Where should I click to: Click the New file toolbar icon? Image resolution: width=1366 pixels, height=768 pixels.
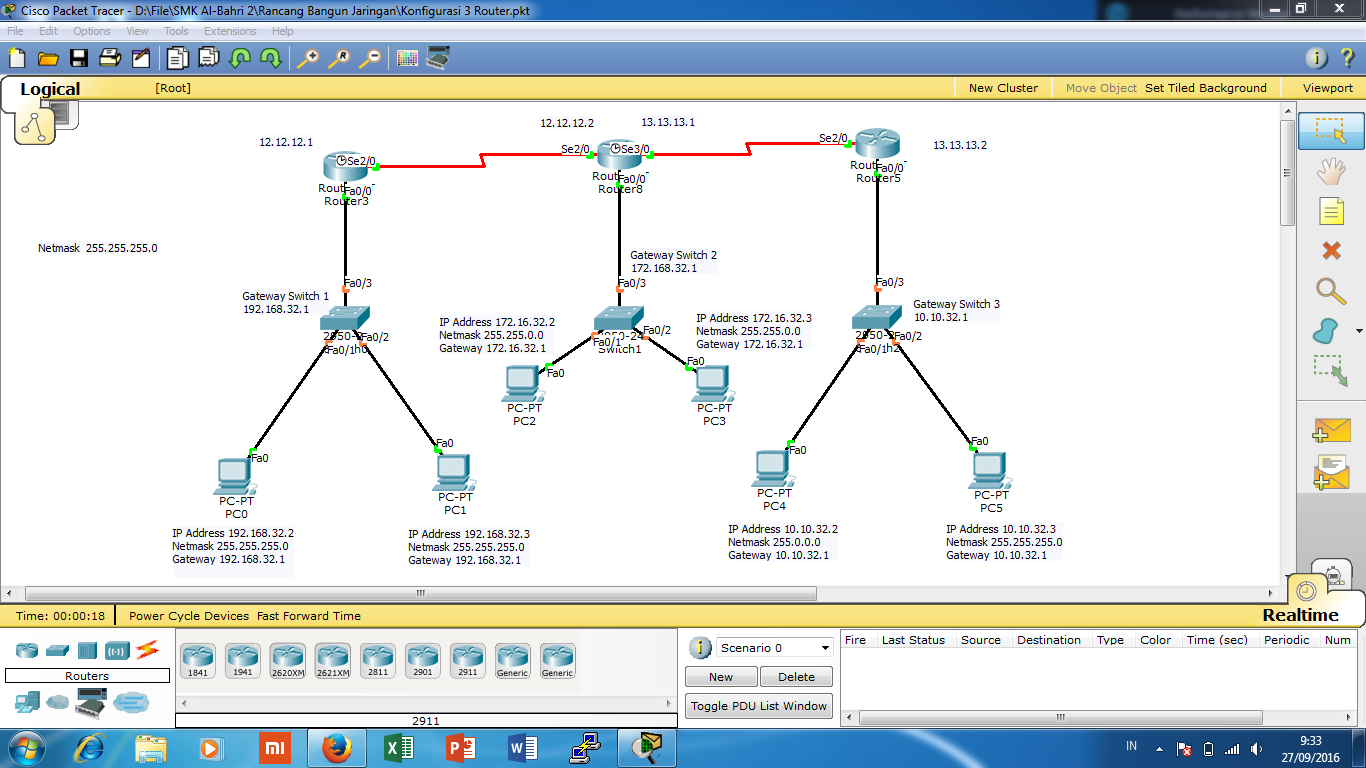(18, 58)
